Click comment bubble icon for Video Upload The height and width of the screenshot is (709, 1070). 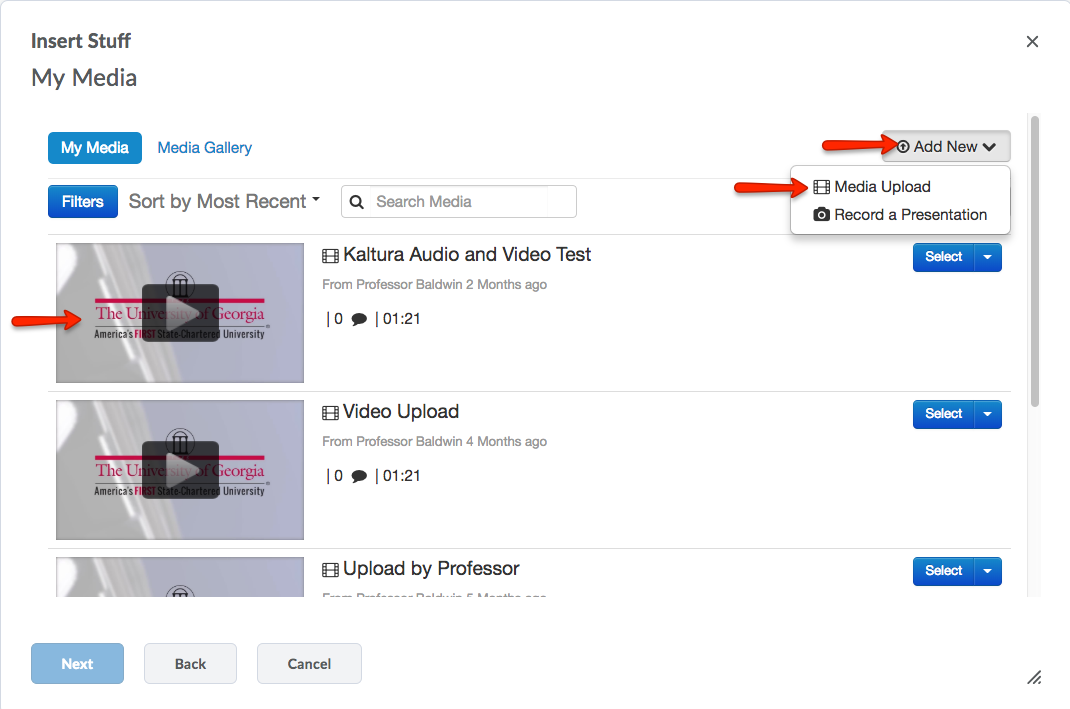click(359, 476)
